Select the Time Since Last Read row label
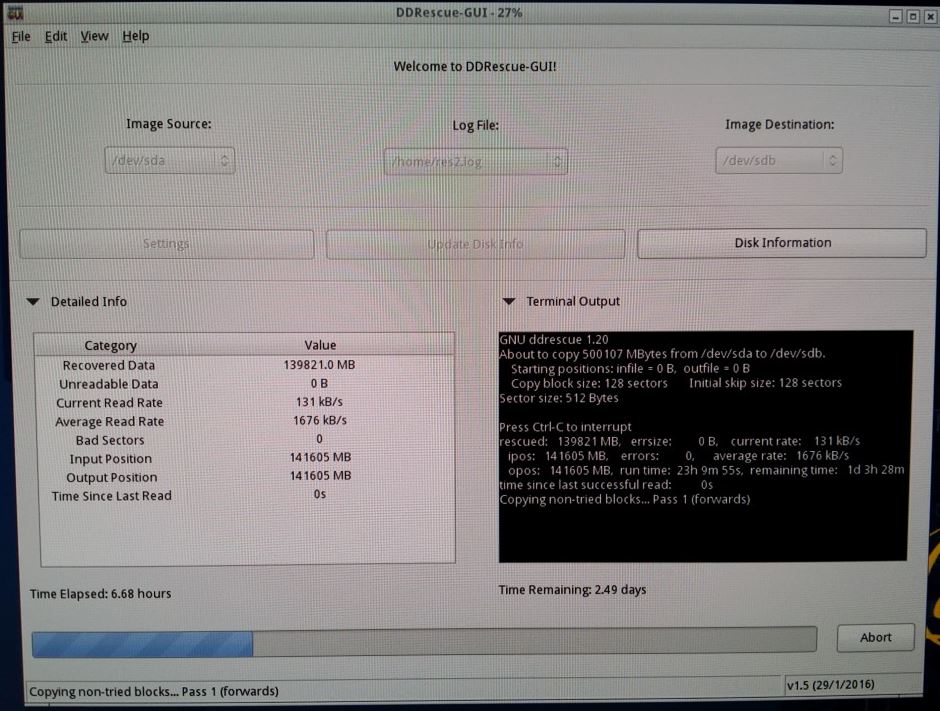 112,496
